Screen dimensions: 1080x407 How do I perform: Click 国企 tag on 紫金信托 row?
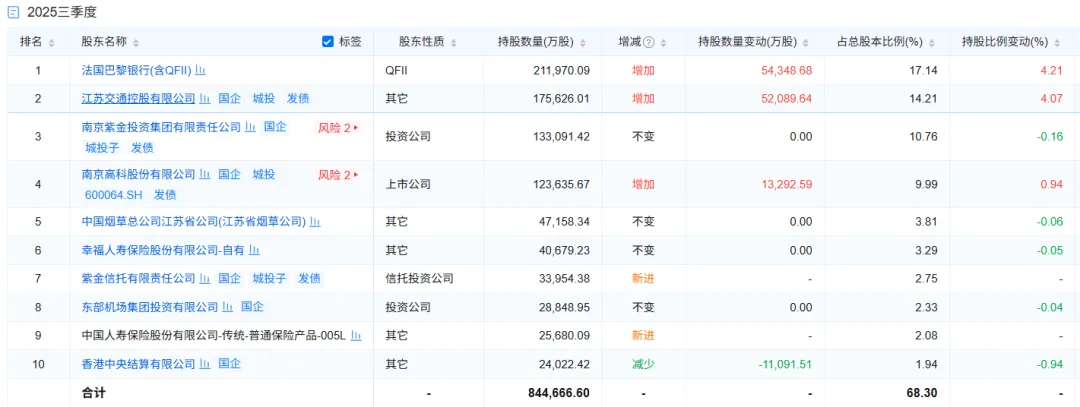click(229, 278)
